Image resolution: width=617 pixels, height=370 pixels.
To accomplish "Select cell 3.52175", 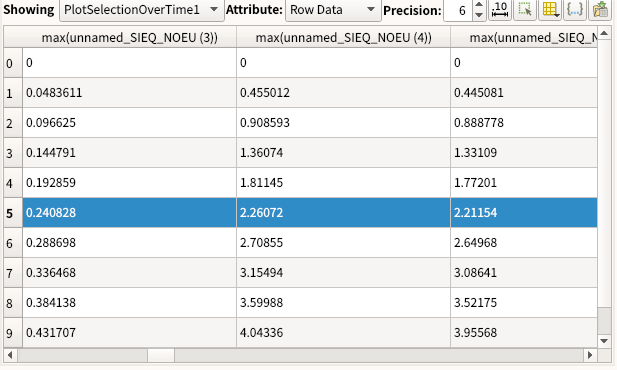I will [x=524, y=303].
